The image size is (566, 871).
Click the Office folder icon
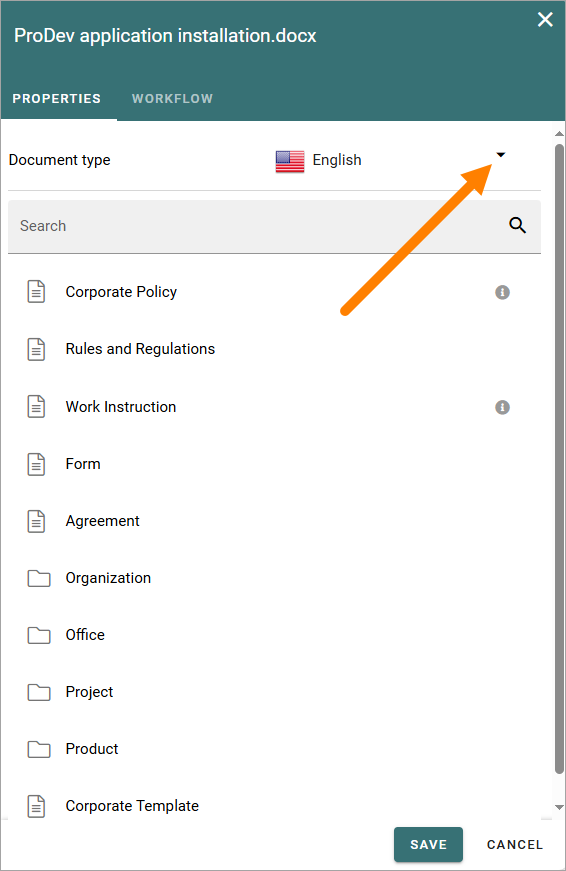[x=39, y=635]
